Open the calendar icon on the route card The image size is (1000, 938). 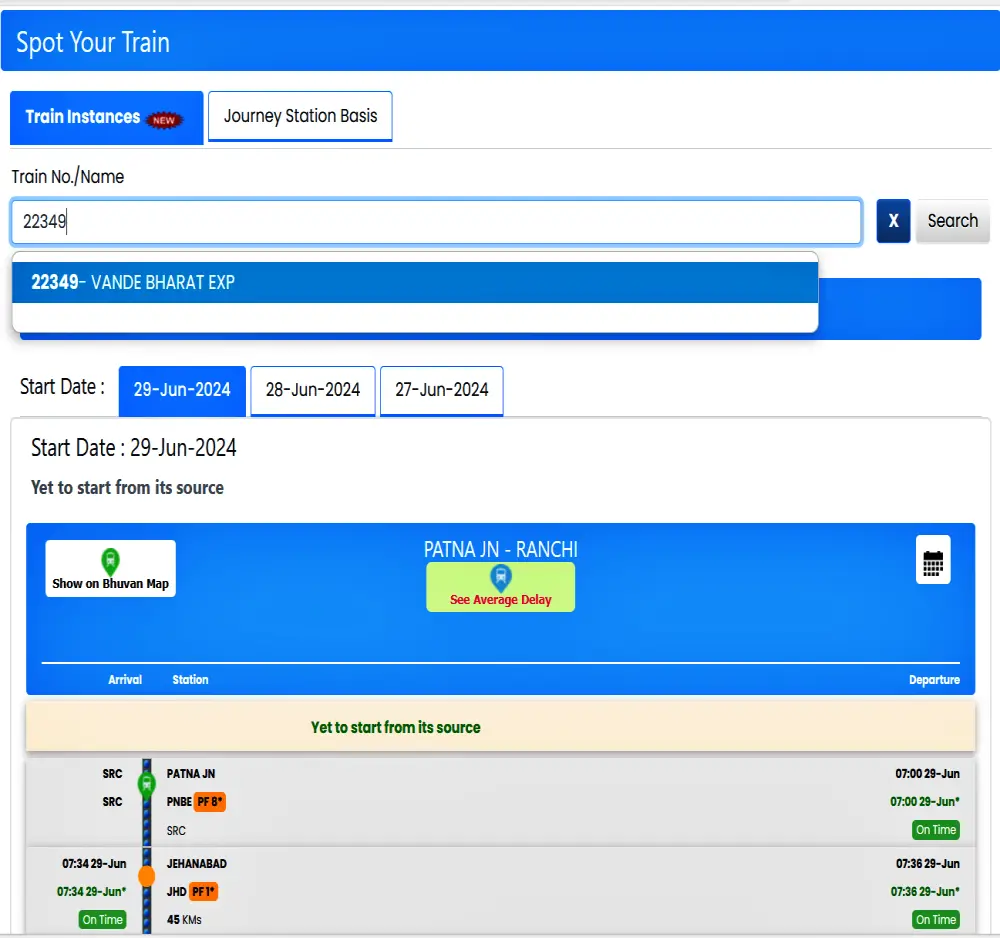click(932, 560)
